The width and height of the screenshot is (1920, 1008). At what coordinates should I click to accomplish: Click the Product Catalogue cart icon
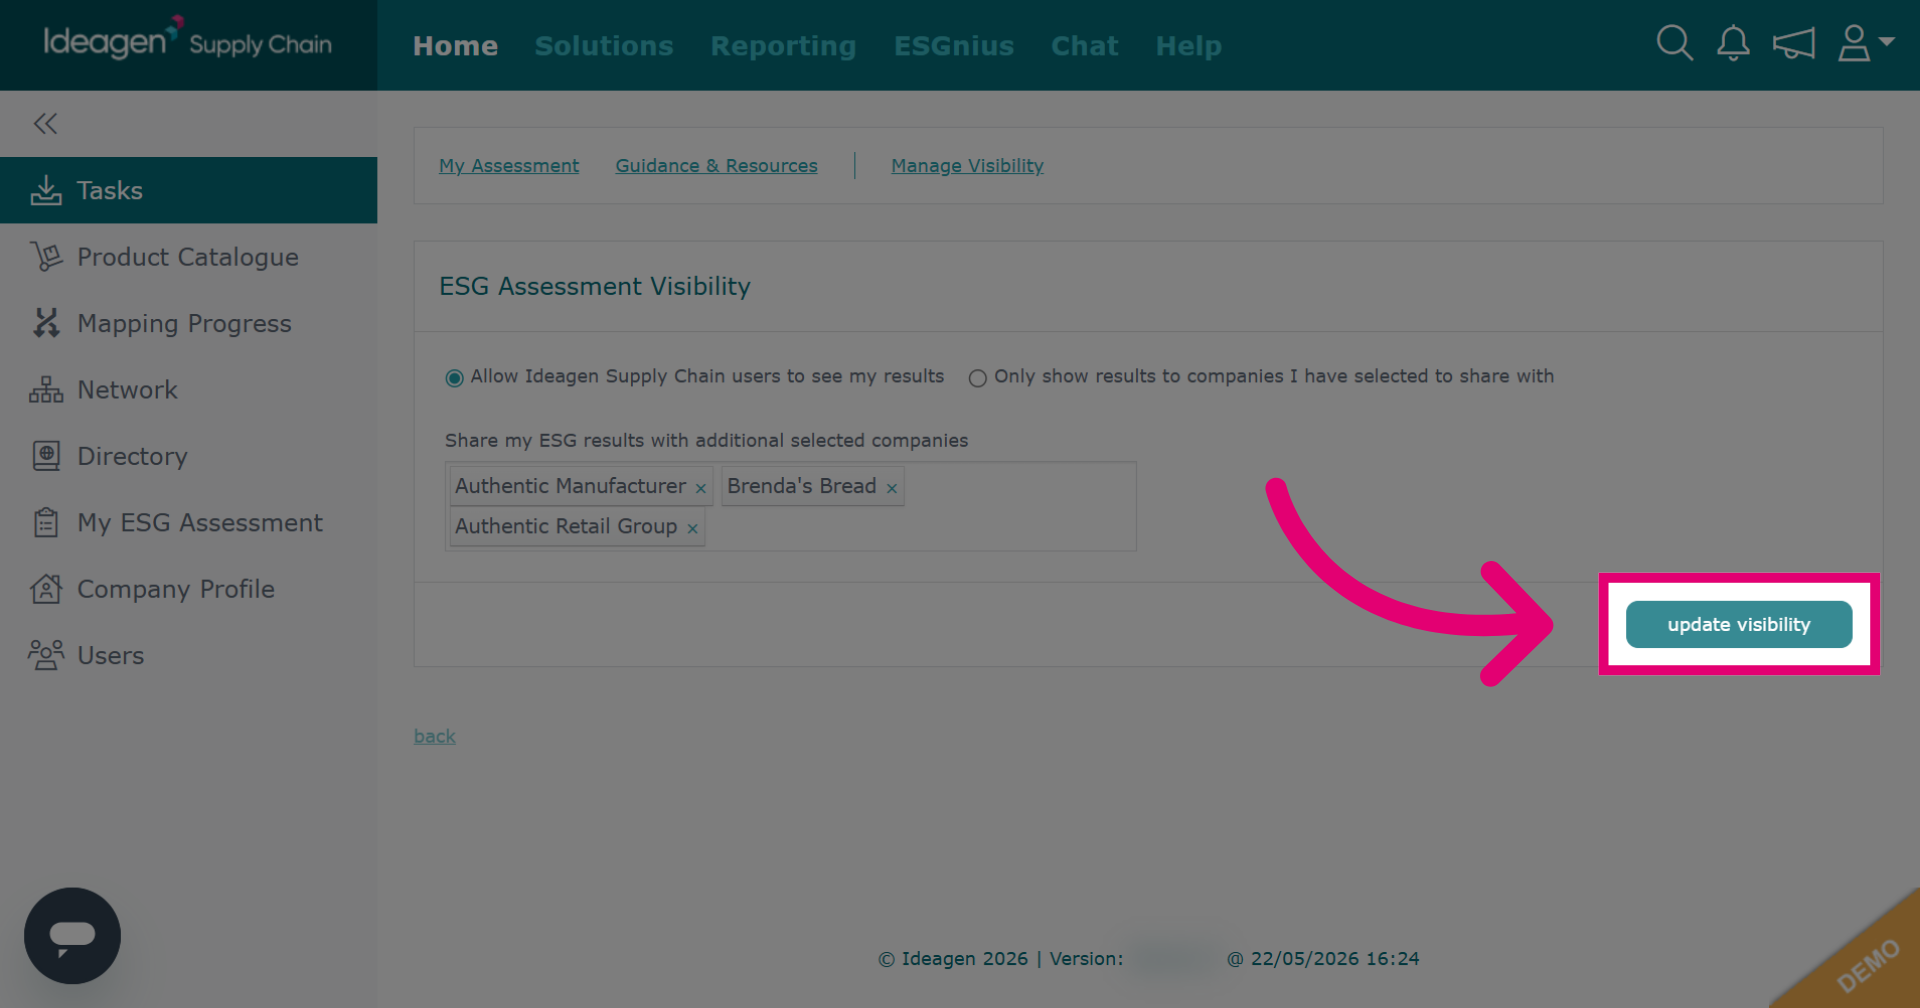tap(46, 257)
